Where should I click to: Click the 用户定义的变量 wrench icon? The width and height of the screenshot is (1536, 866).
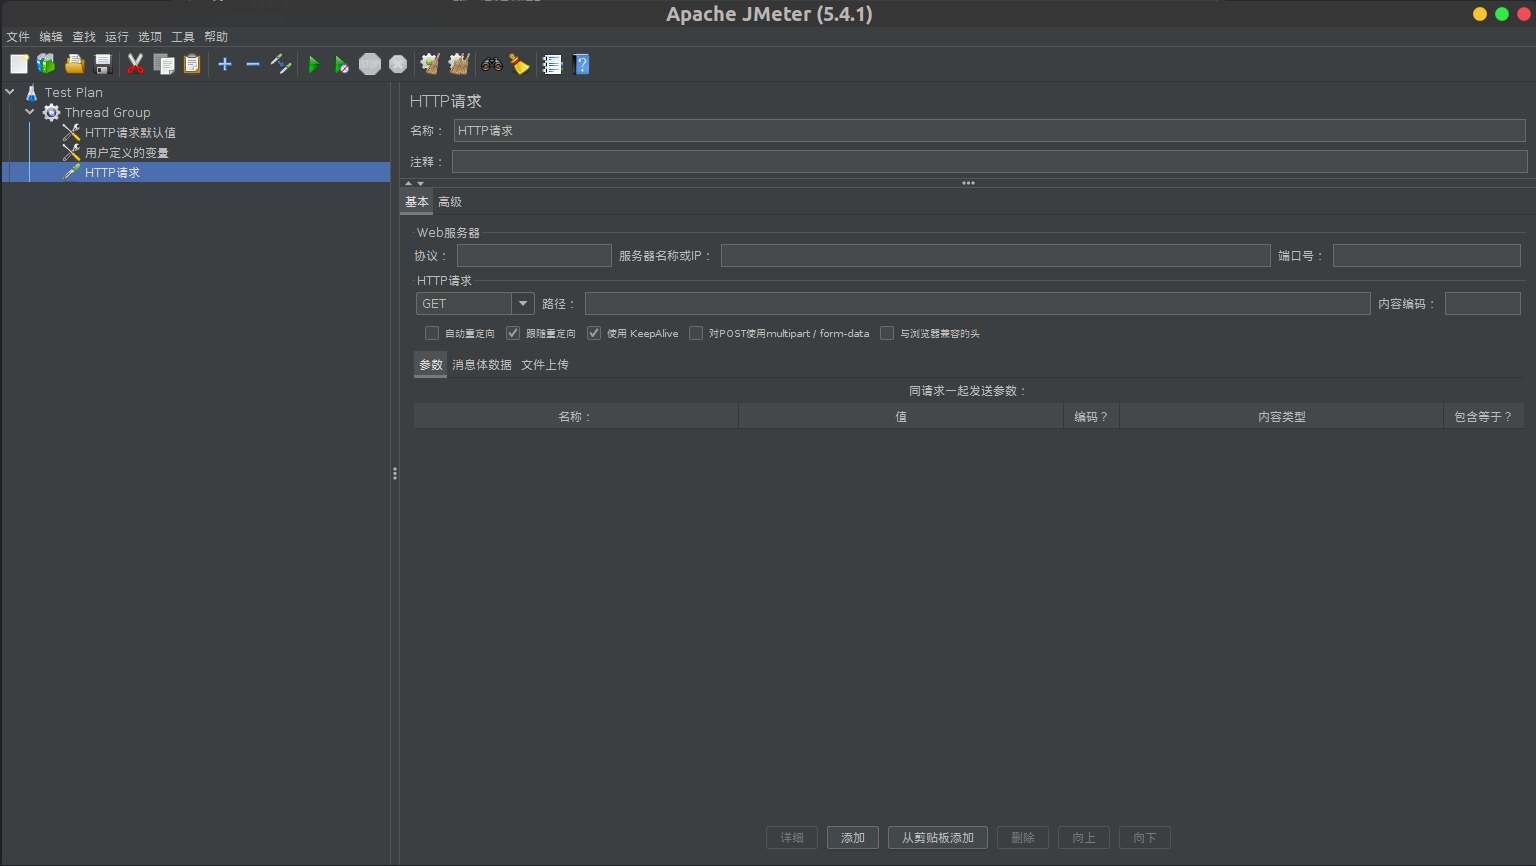(x=71, y=152)
